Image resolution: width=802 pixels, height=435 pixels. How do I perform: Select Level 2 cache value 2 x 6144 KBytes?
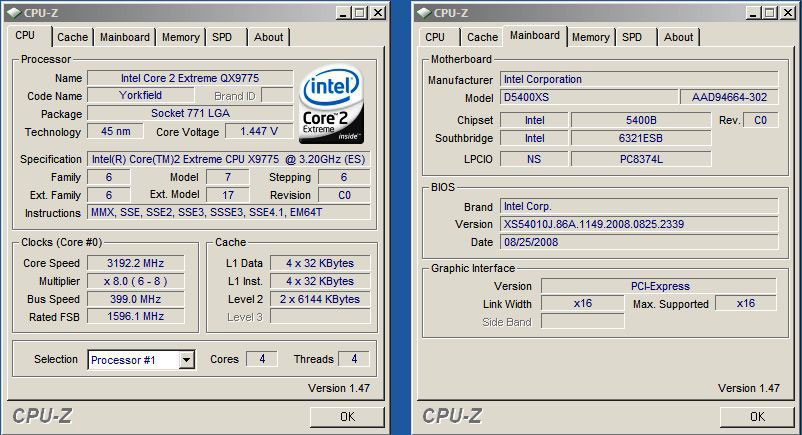320,299
